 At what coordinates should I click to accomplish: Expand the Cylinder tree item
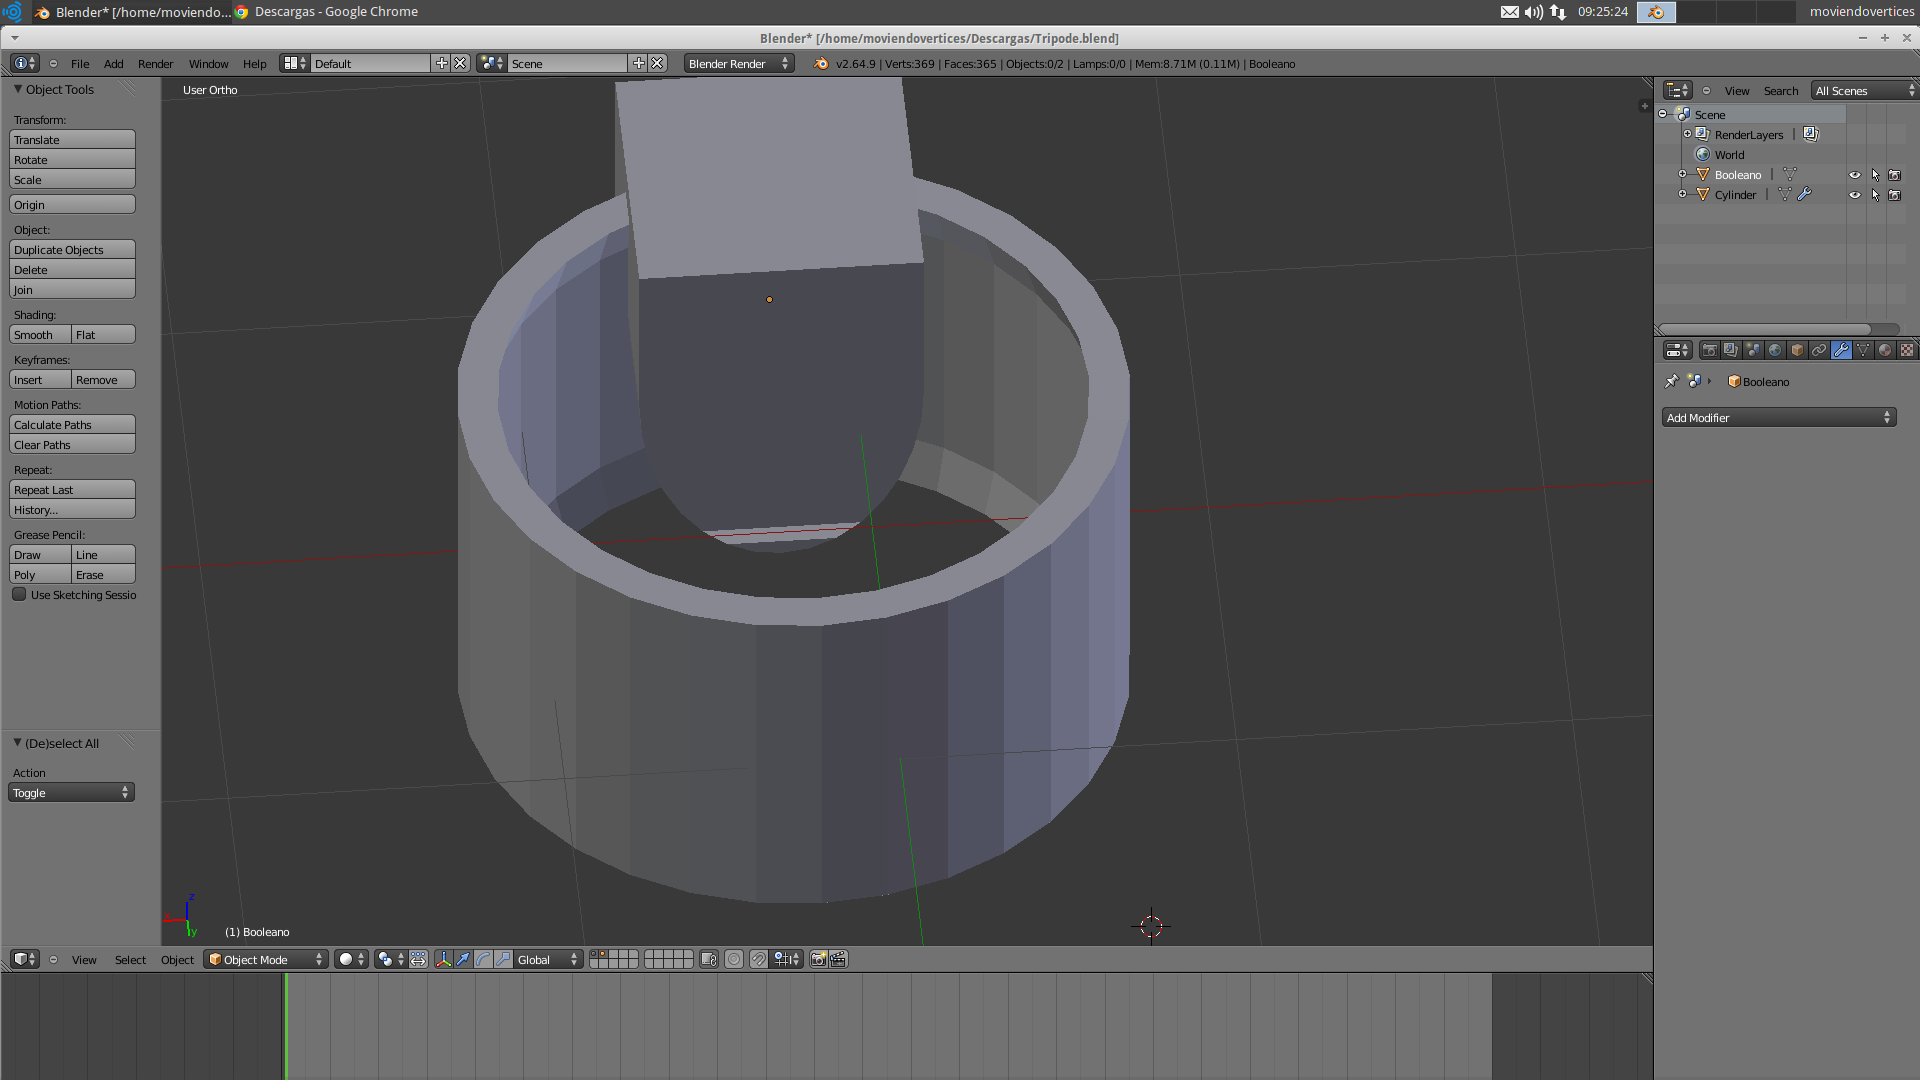tap(1682, 195)
